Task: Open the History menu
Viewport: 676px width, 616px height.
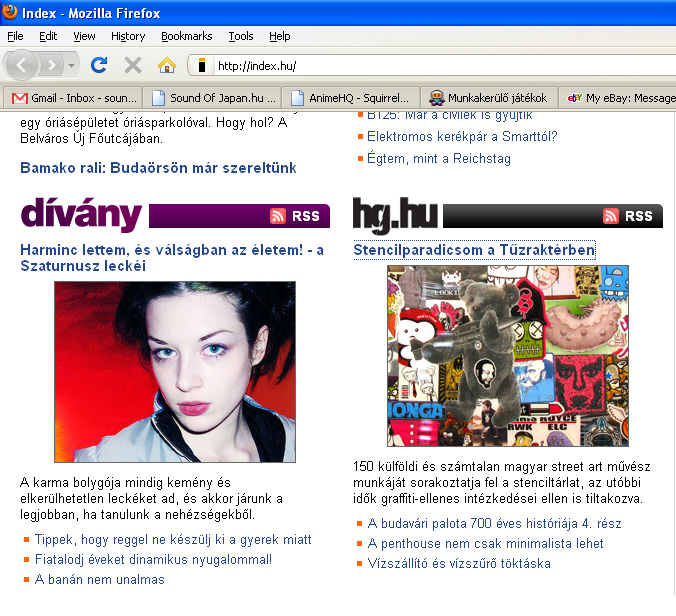Action: pyautogui.click(x=128, y=36)
